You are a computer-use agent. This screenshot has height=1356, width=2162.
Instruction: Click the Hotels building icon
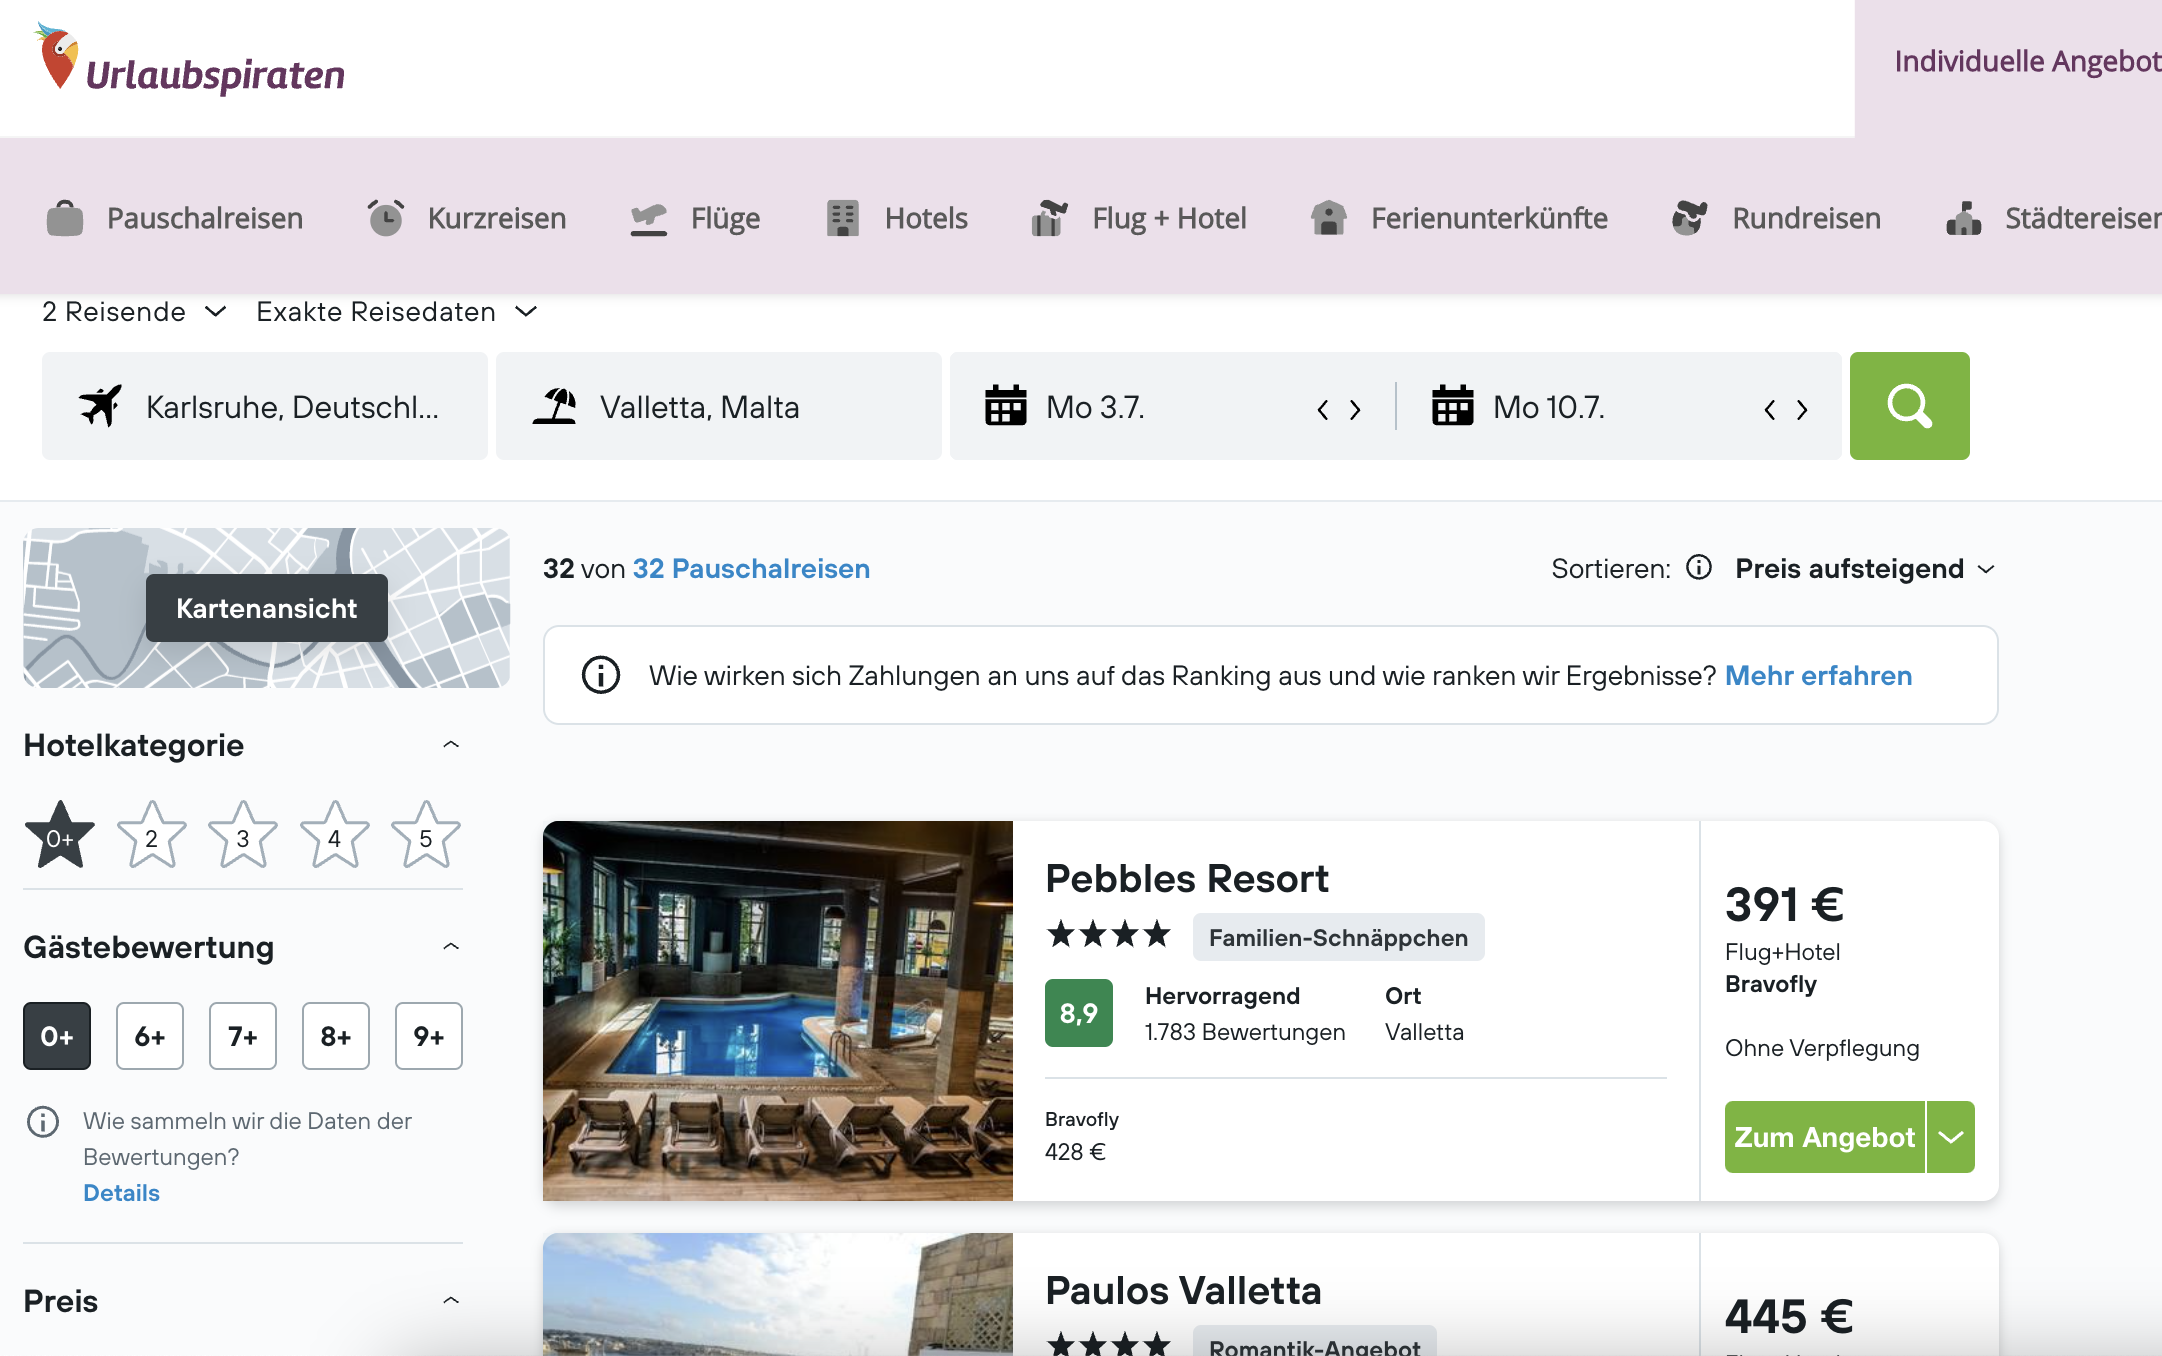(843, 218)
